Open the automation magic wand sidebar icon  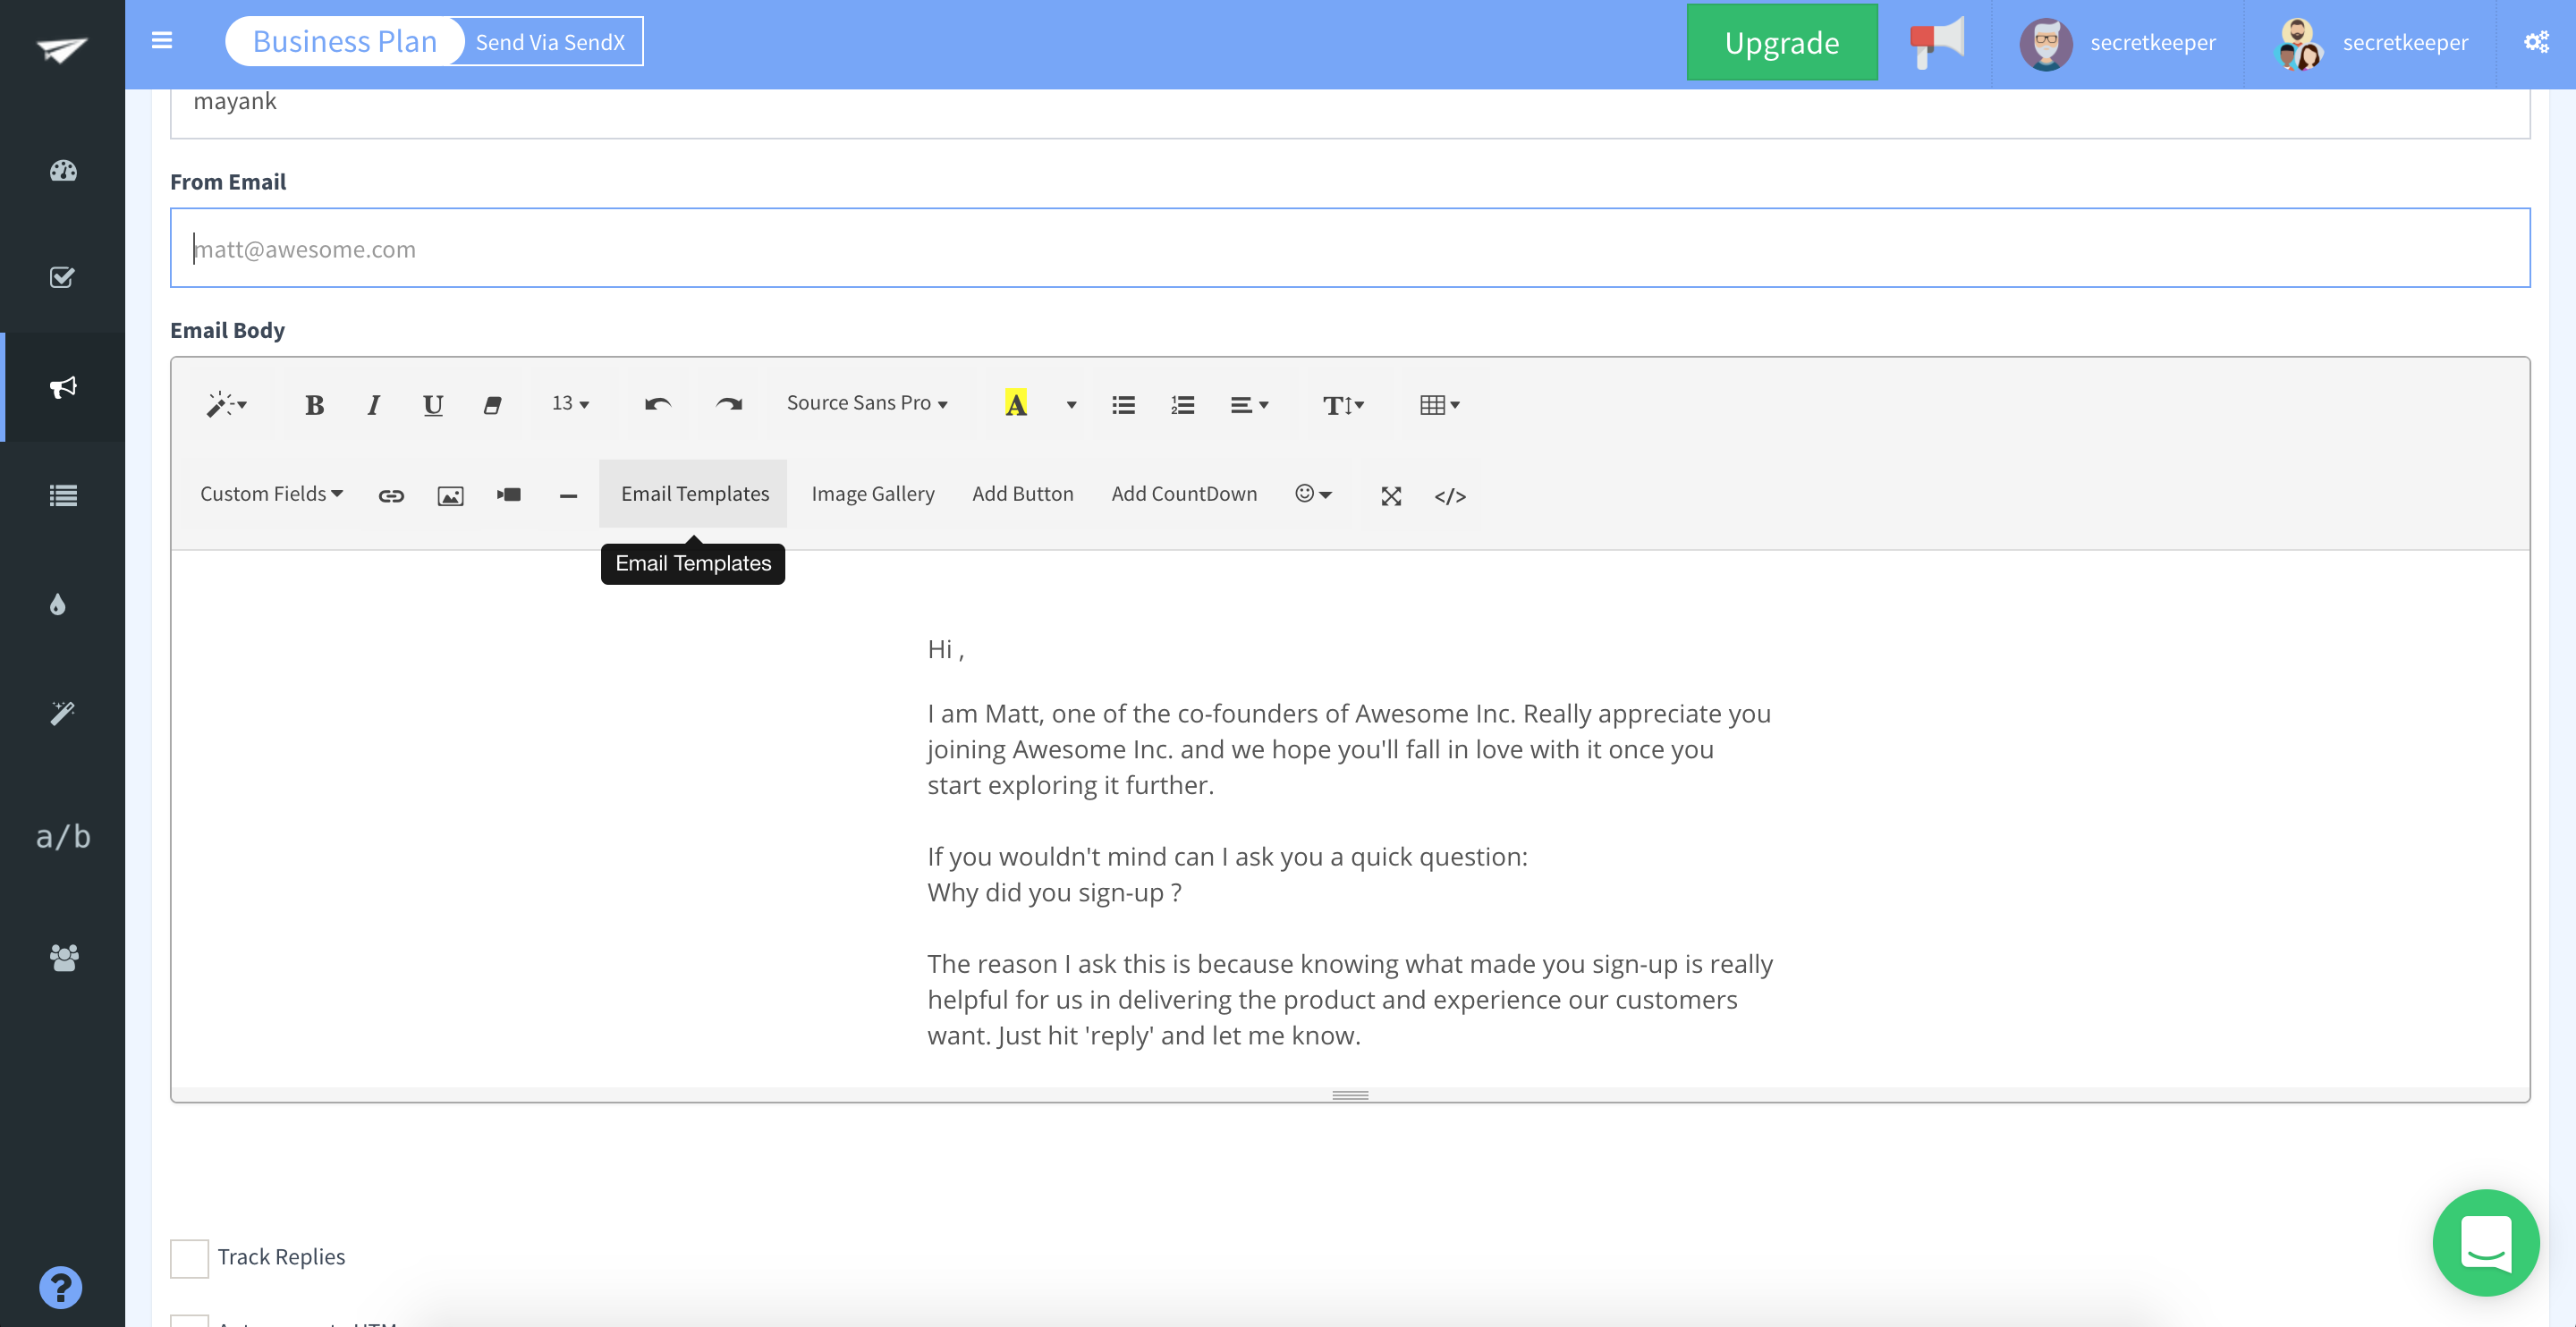(63, 712)
